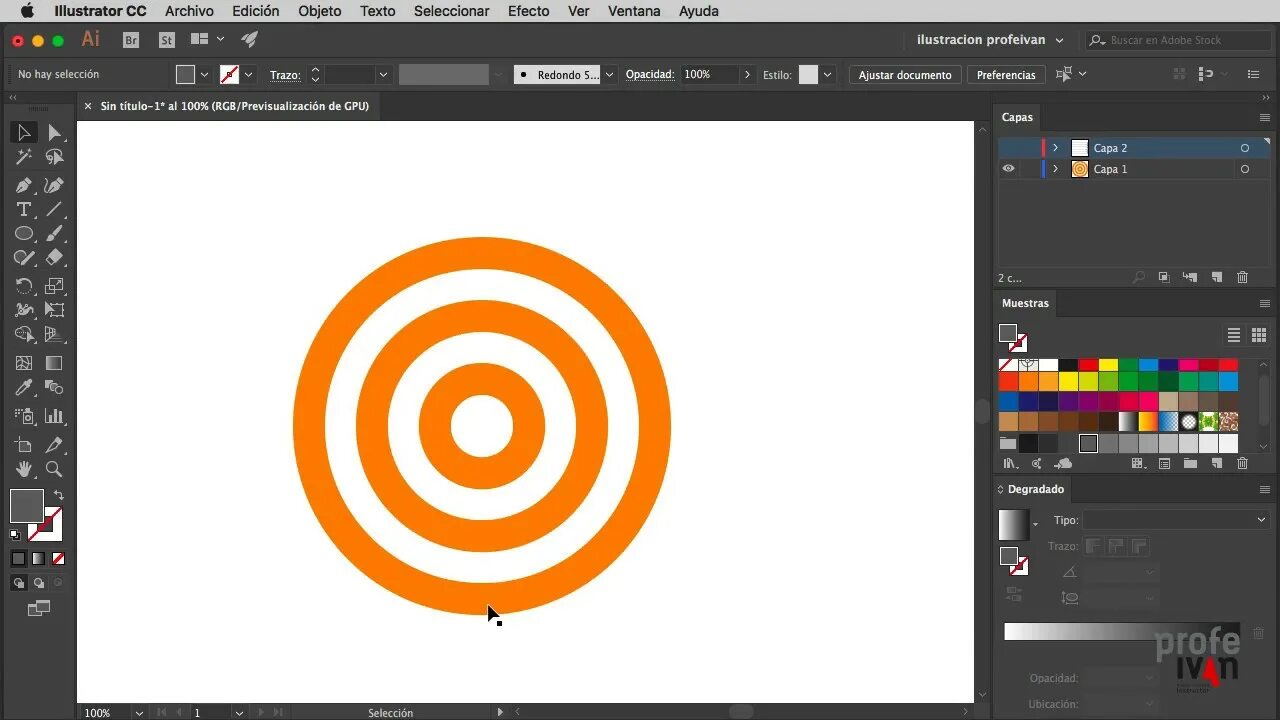Select the Symbol Sprayer tool
The image size is (1280, 720).
(24, 416)
